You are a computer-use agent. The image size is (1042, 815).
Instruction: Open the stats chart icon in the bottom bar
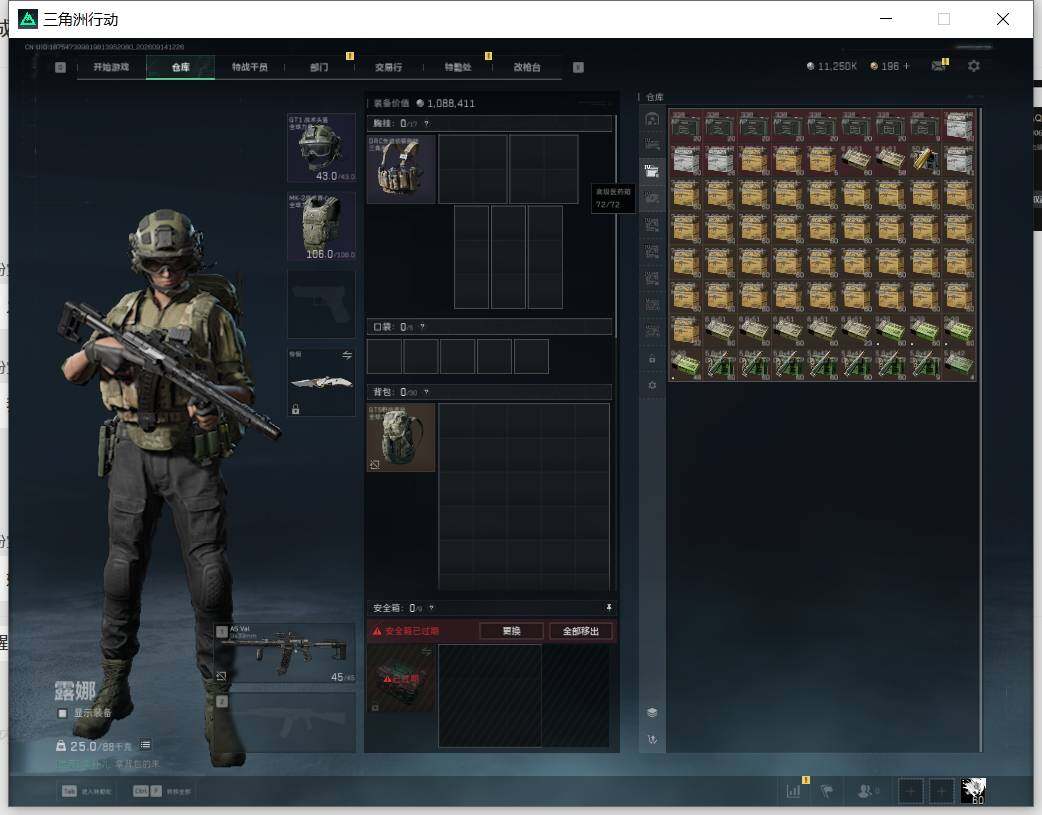point(793,790)
